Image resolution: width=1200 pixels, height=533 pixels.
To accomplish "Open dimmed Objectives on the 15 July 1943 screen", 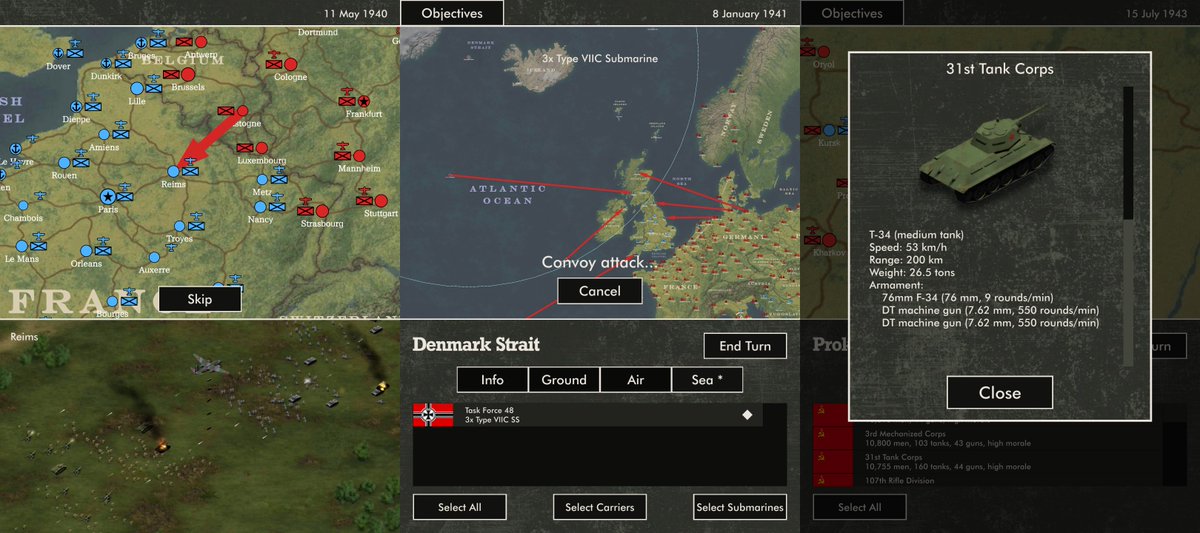I will pyautogui.click(x=853, y=14).
